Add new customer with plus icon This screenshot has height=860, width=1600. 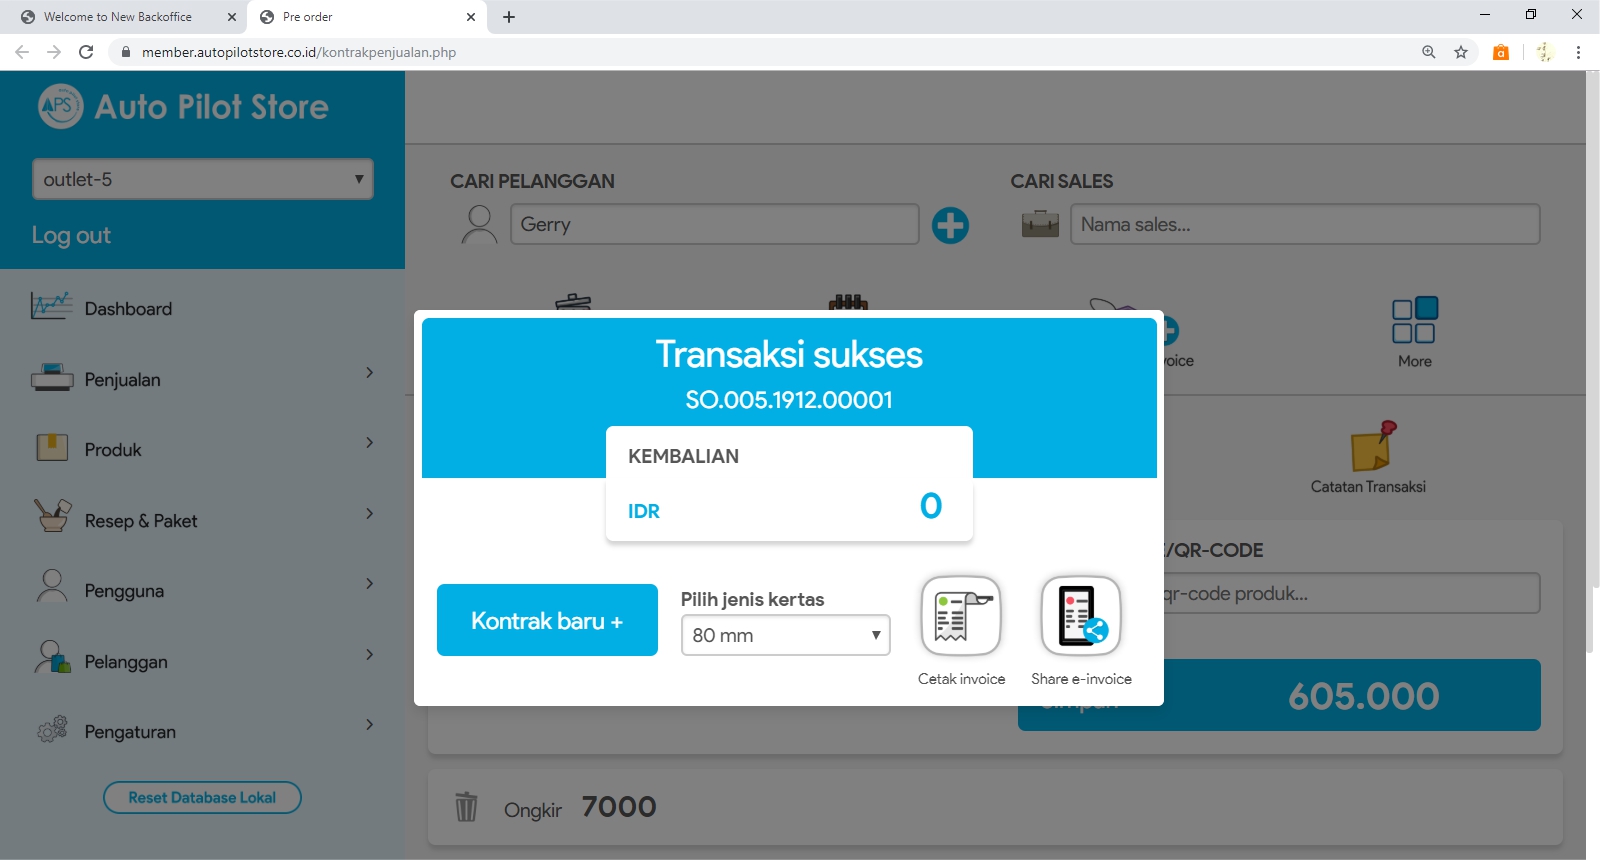coord(950,225)
